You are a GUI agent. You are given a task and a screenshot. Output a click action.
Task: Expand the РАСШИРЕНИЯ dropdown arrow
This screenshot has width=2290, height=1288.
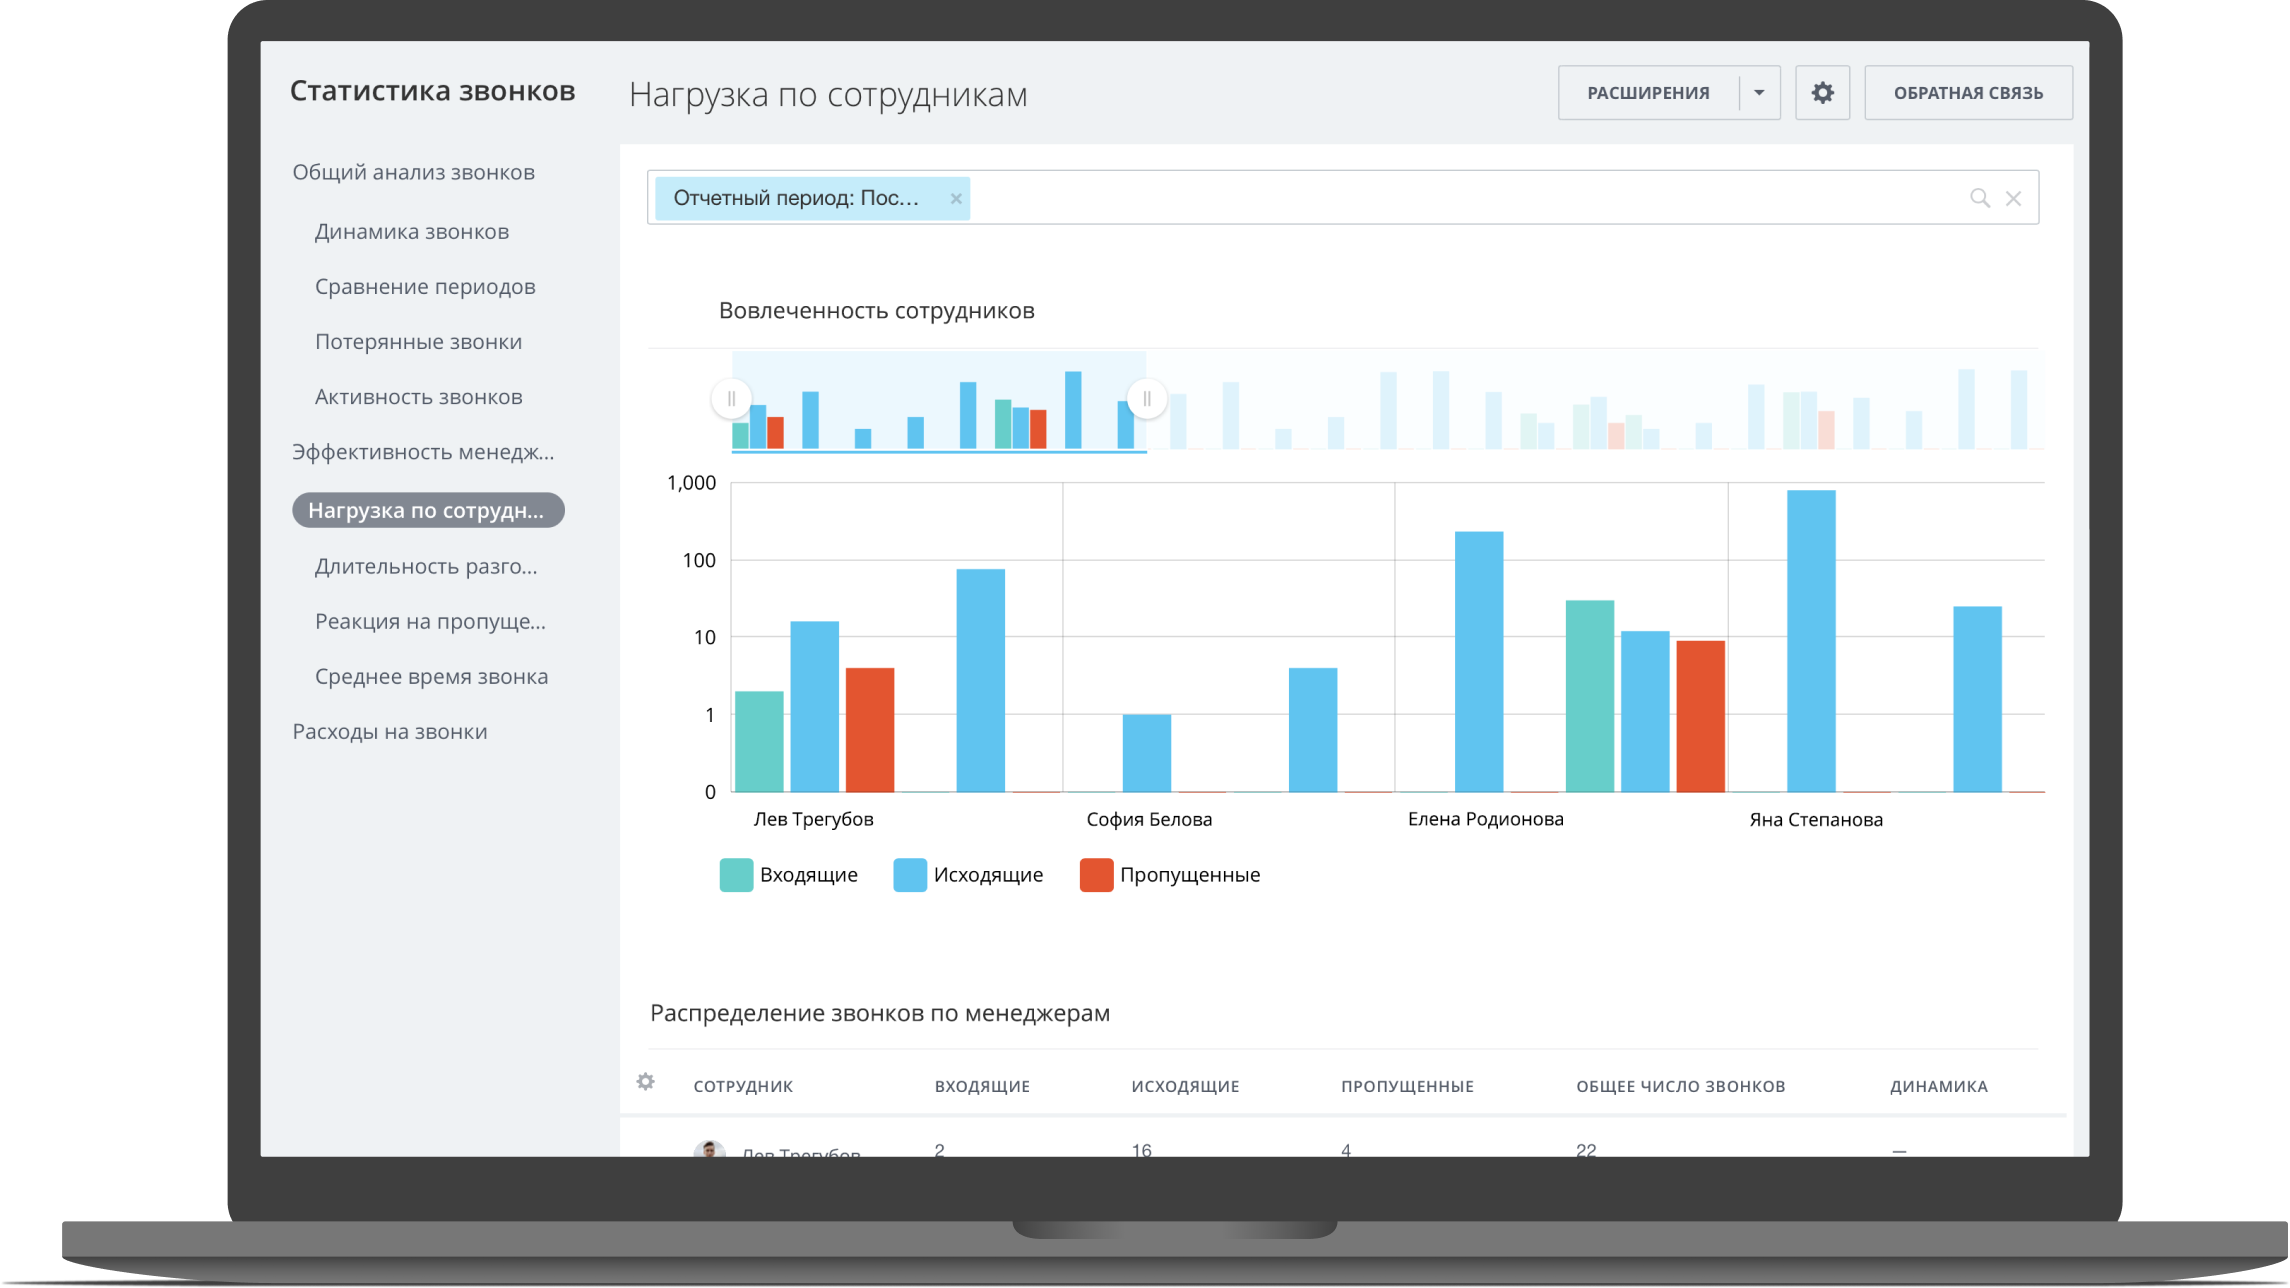(1759, 93)
